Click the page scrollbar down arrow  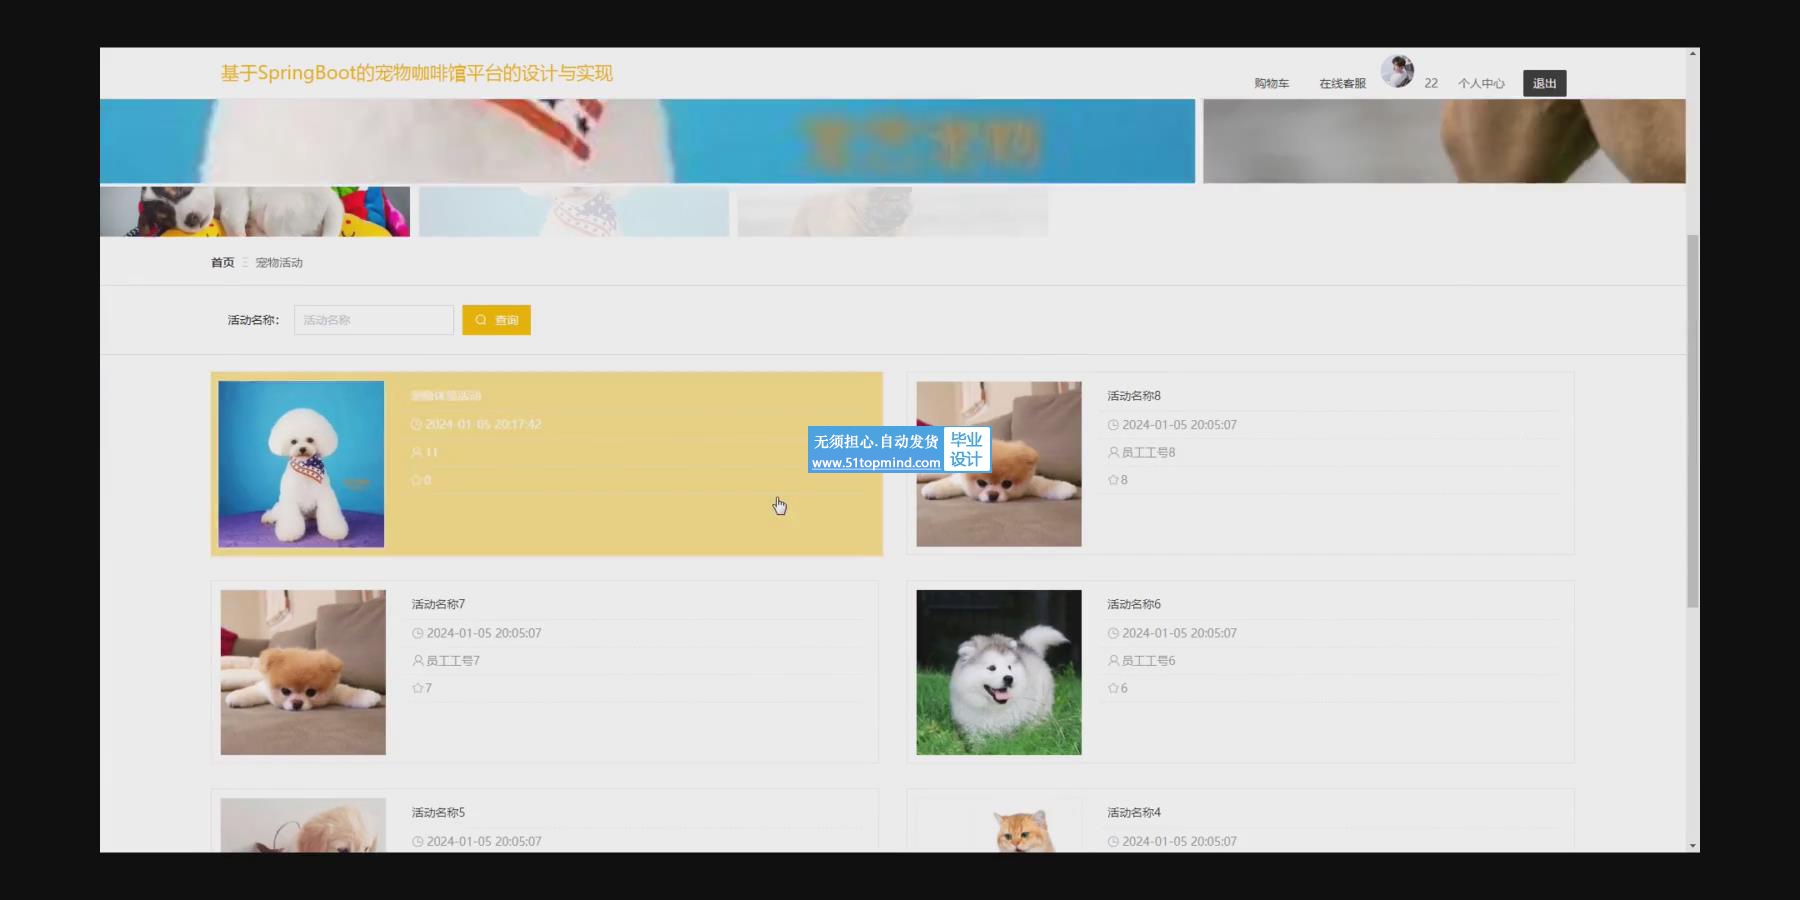coord(1692,846)
